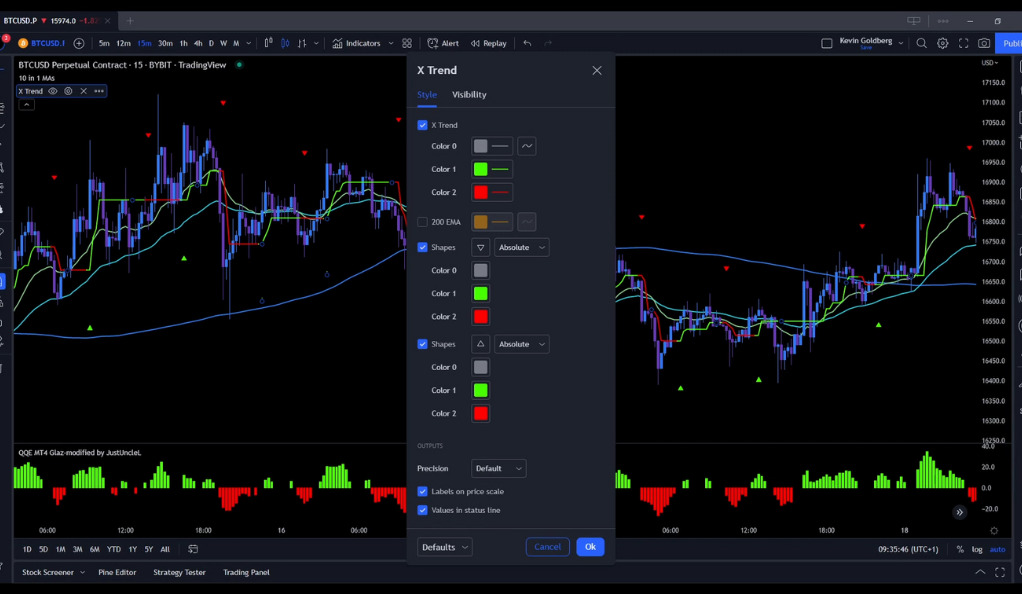Set date range to 1D
Screen dimensions: 1022x594
click(27, 550)
